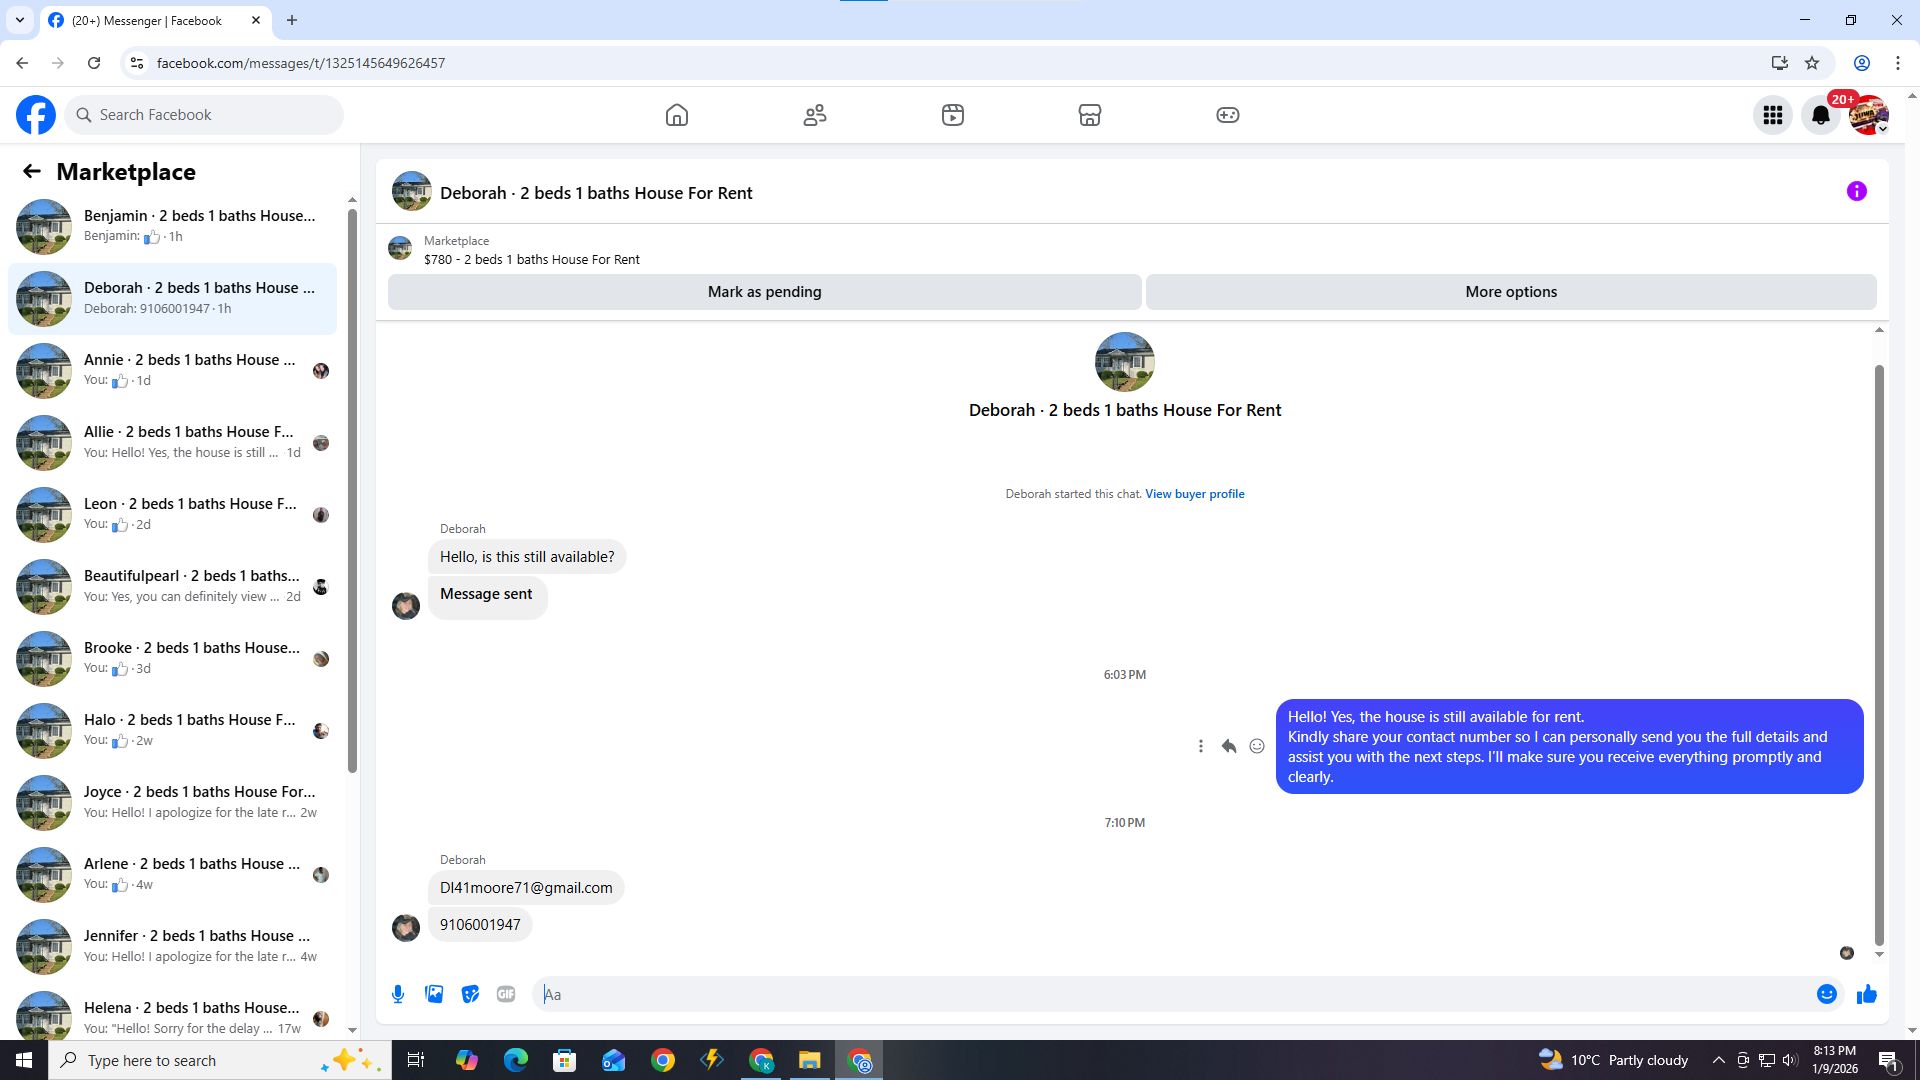This screenshot has width=1920, height=1080.
Task: Choose the sticker icon in composer
Action: tap(470, 994)
